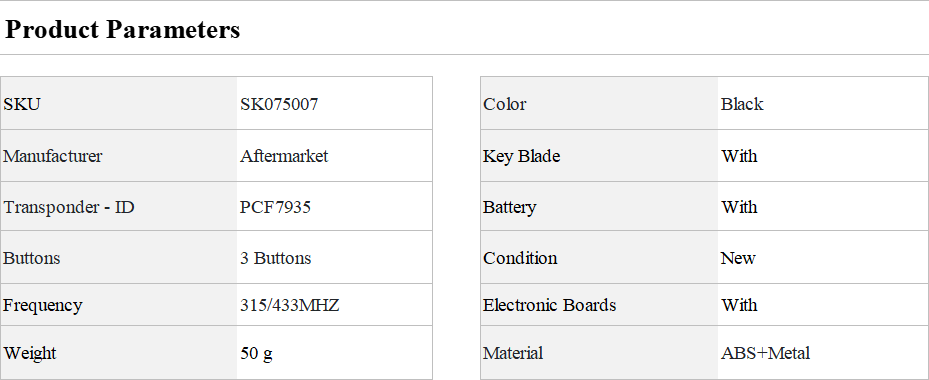Viewport: 929px width, 380px height.
Task: Select the ABS+Metal material value
Action: click(x=765, y=353)
